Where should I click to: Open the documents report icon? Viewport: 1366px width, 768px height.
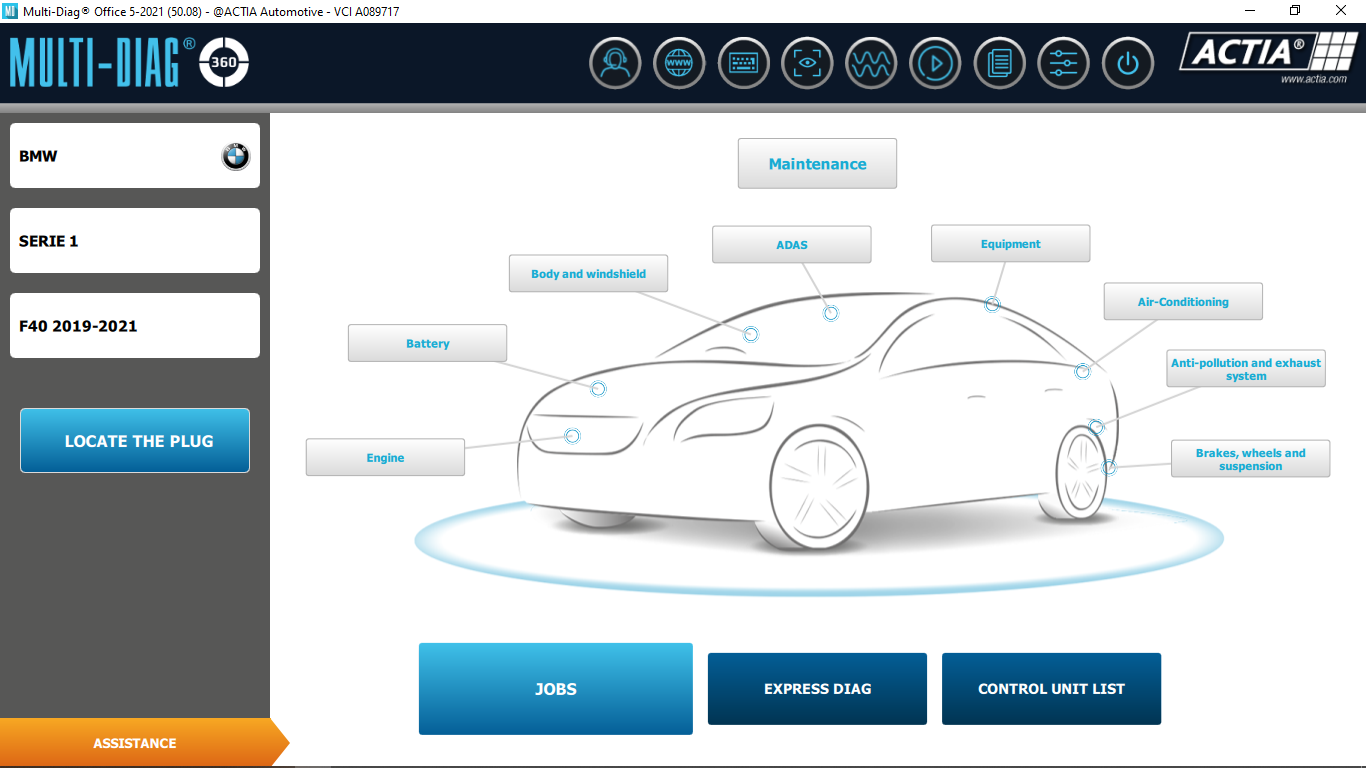[999, 63]
